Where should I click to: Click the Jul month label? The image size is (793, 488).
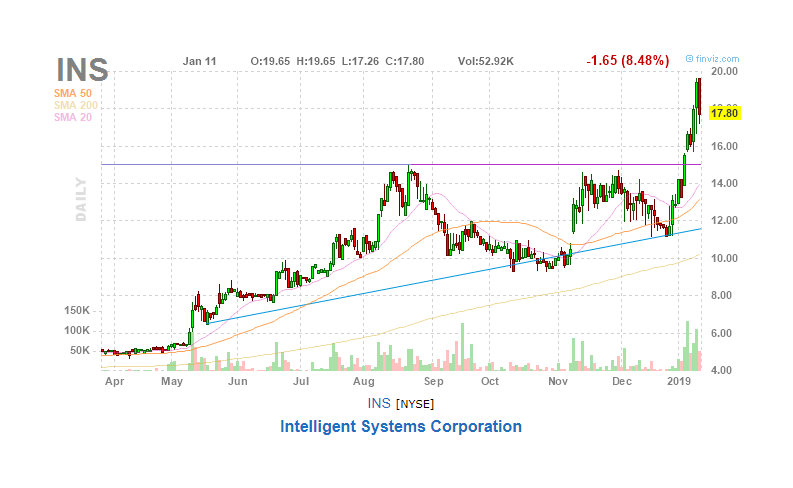(x=301, y=381)
